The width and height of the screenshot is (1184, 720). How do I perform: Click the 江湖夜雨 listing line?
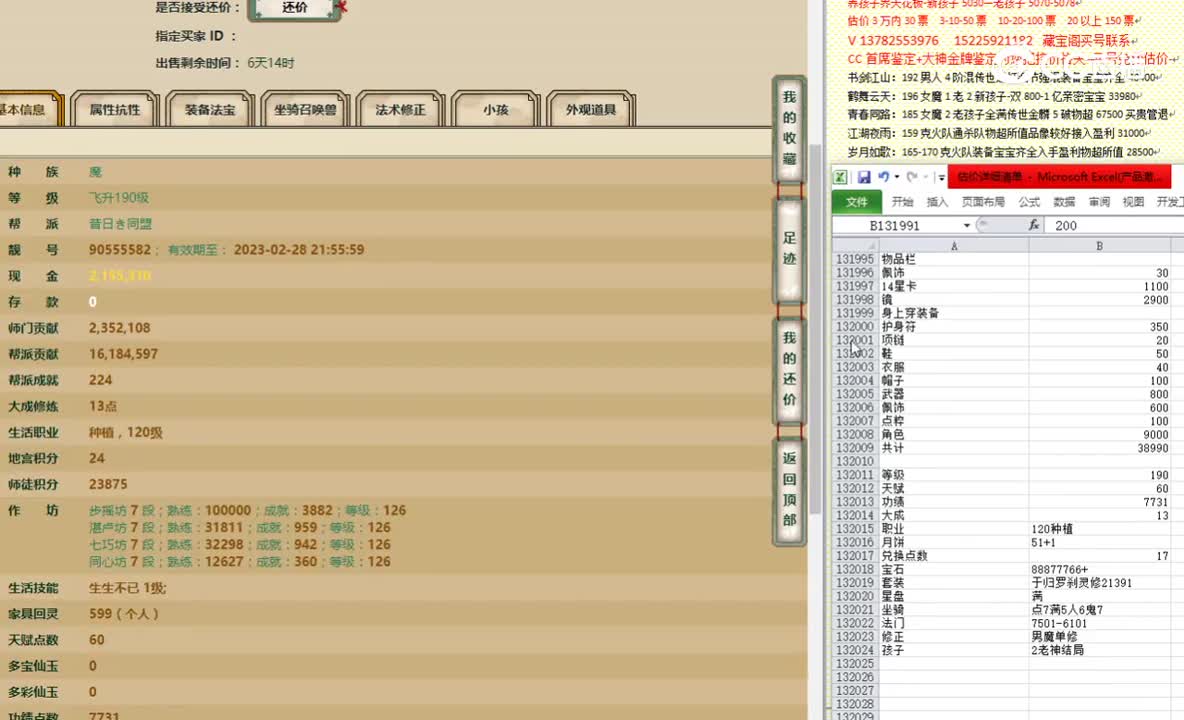[997, 133]
